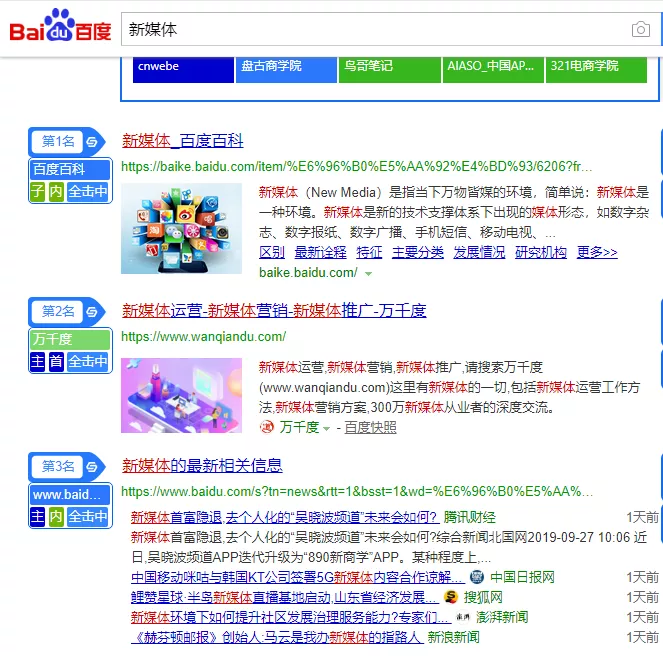Open the baike.baidu.com item URL
This screenshot has height=659, width=663.
coord(356,167)
